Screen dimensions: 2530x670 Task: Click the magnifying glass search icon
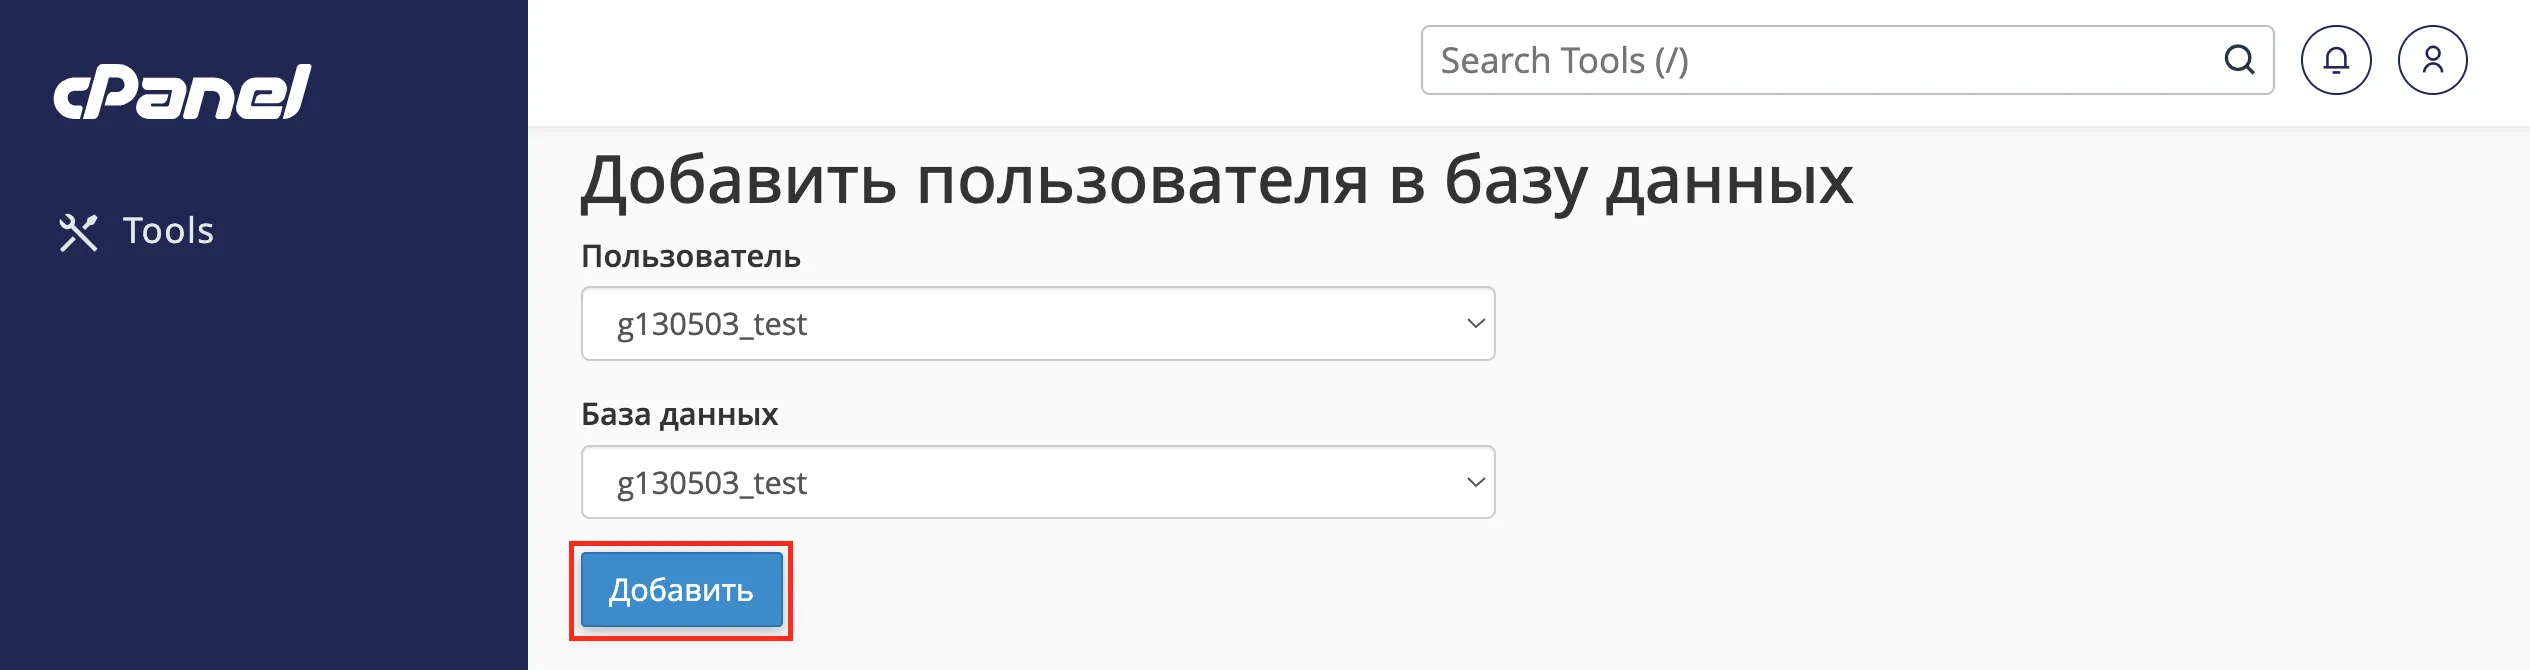(2240, 60)
